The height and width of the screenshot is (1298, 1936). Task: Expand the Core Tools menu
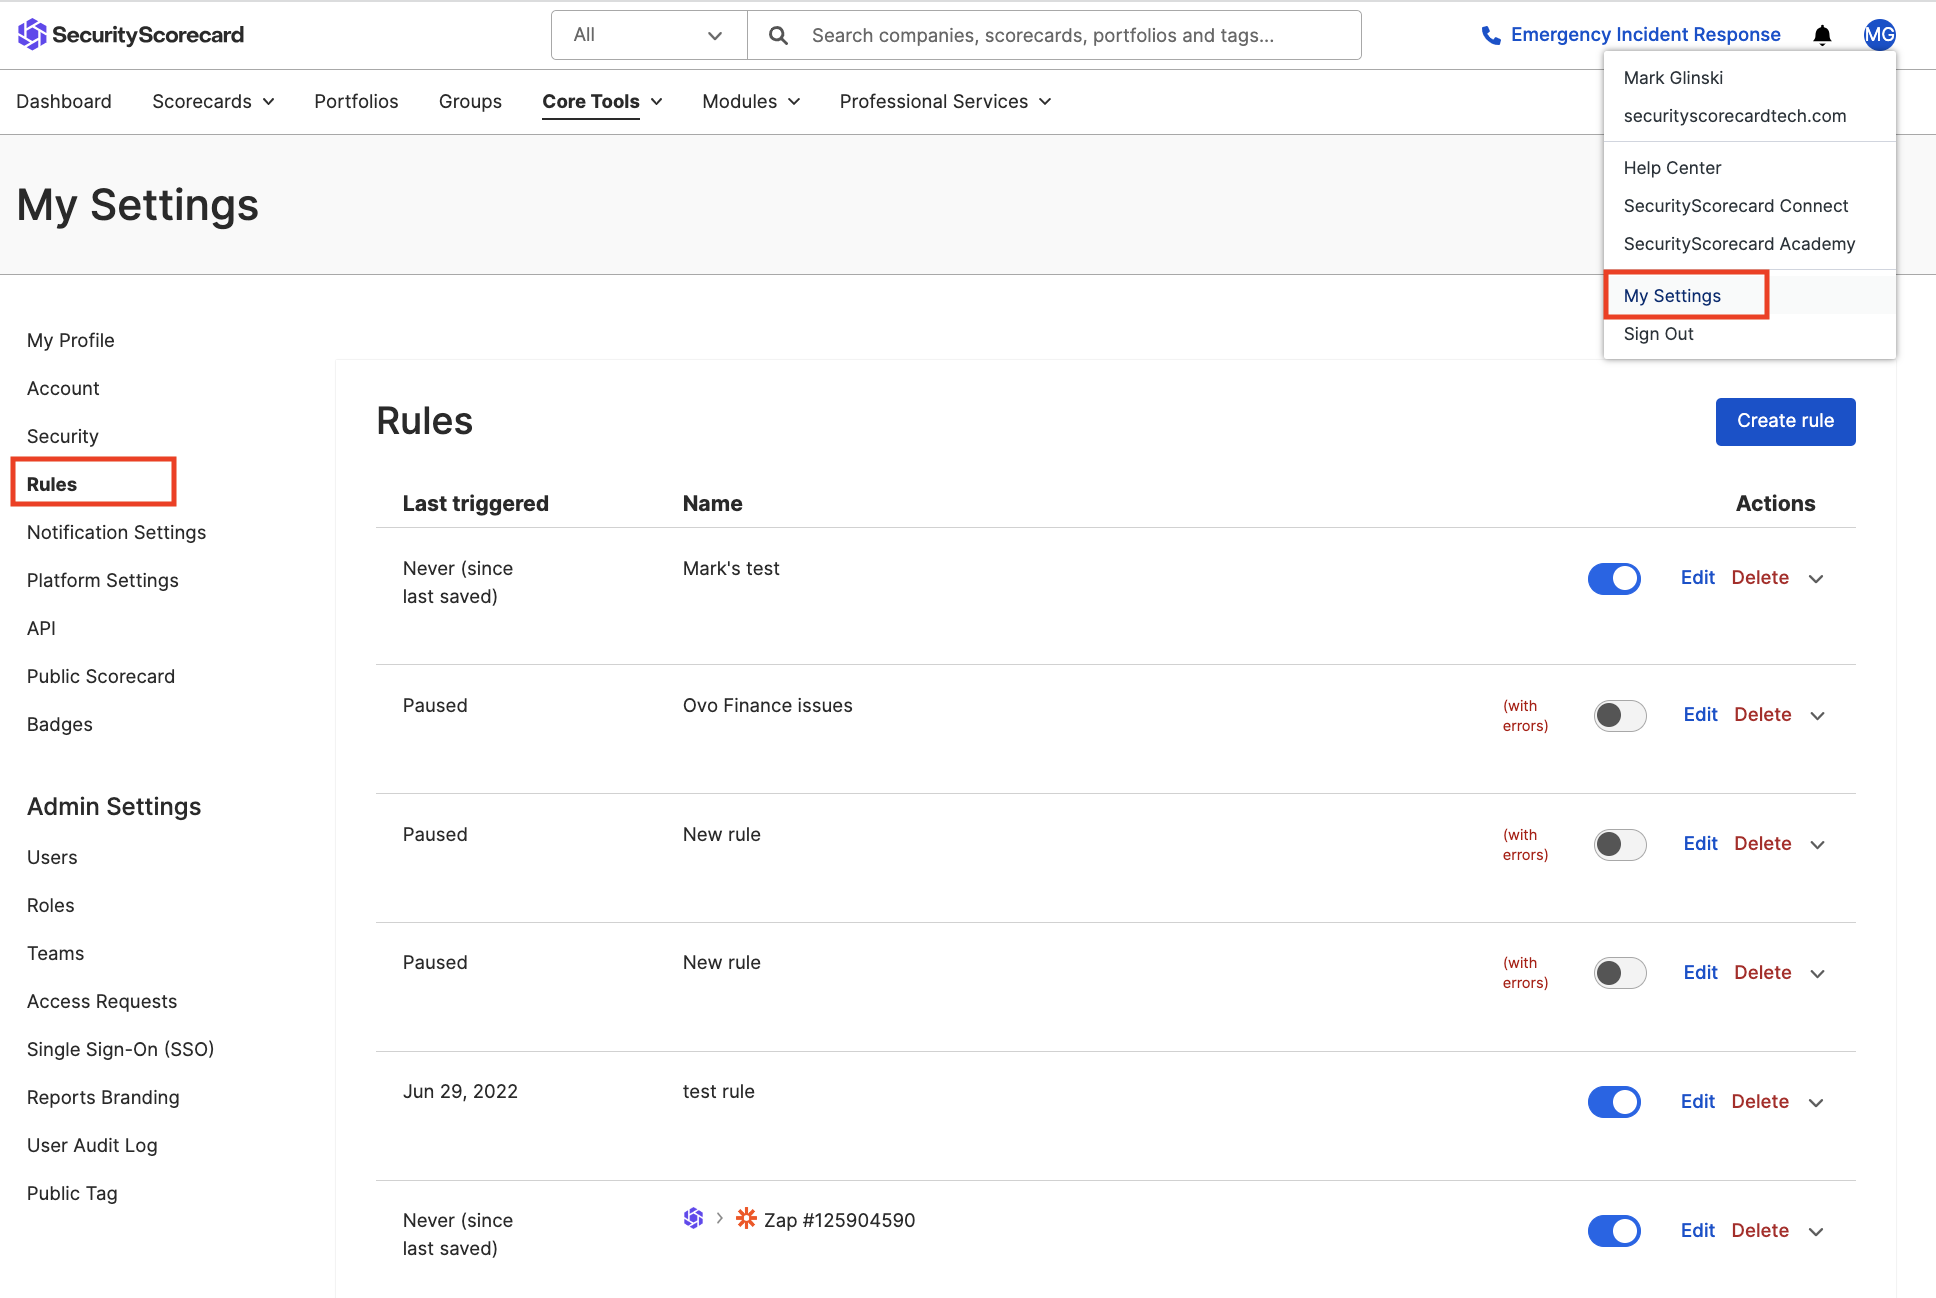pos(602,101)
